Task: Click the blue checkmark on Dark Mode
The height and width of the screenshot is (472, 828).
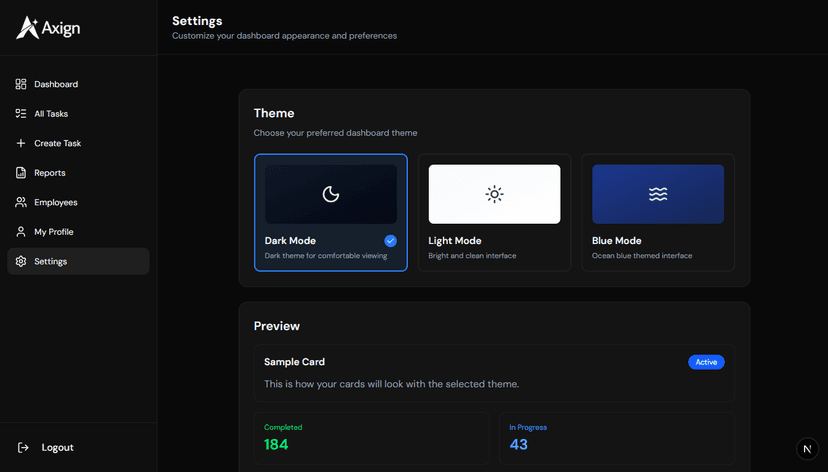Action: tap(390, 241)
